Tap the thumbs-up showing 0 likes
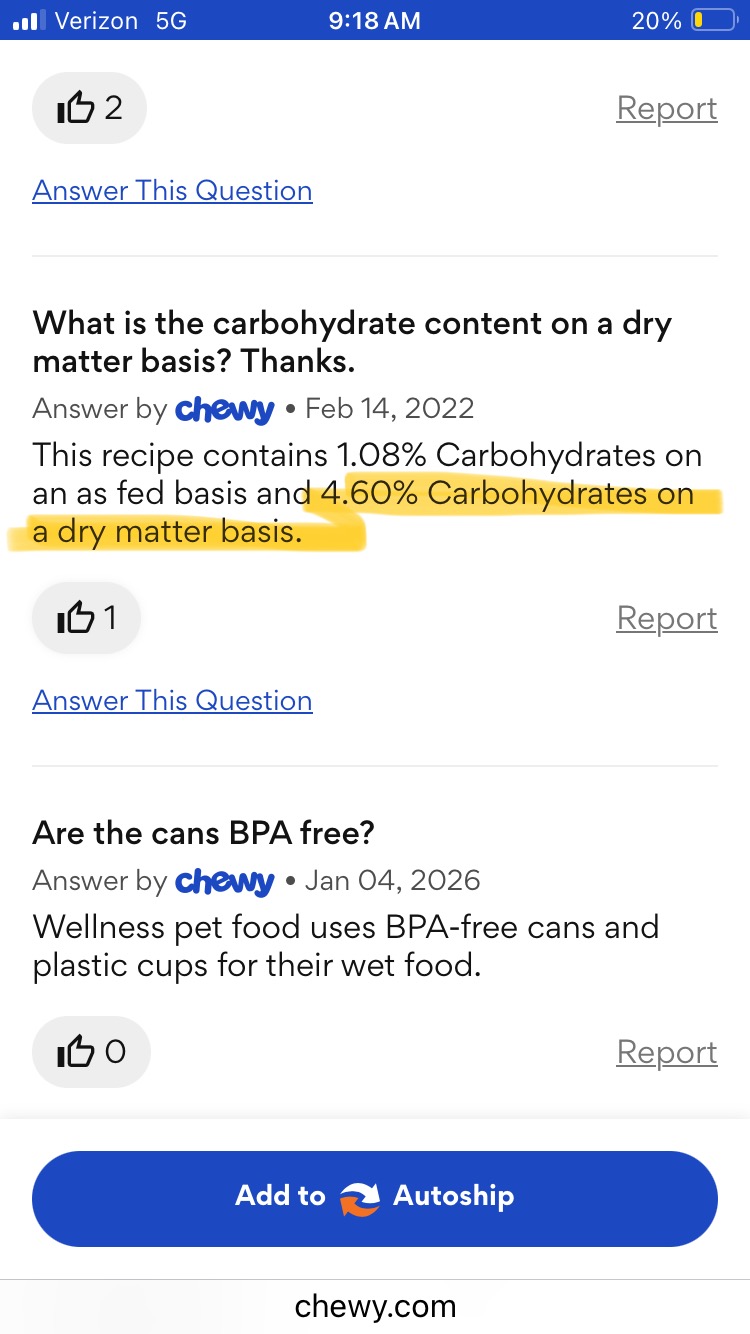 pos(90,1051)
